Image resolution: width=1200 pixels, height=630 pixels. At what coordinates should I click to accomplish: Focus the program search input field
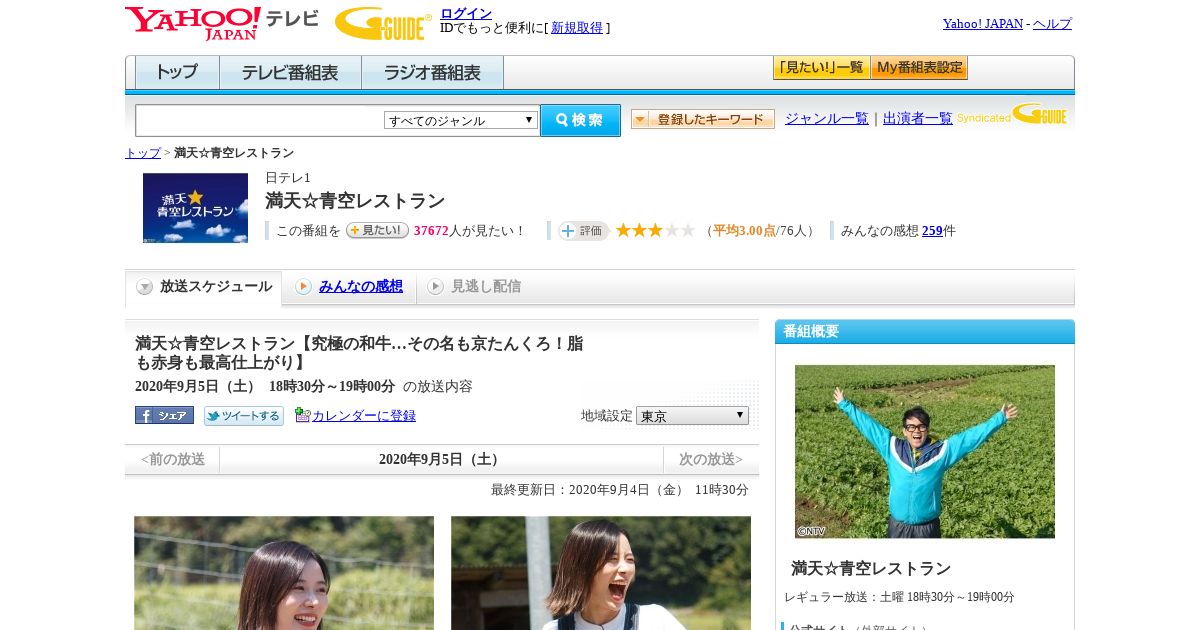tap(260, 120)
